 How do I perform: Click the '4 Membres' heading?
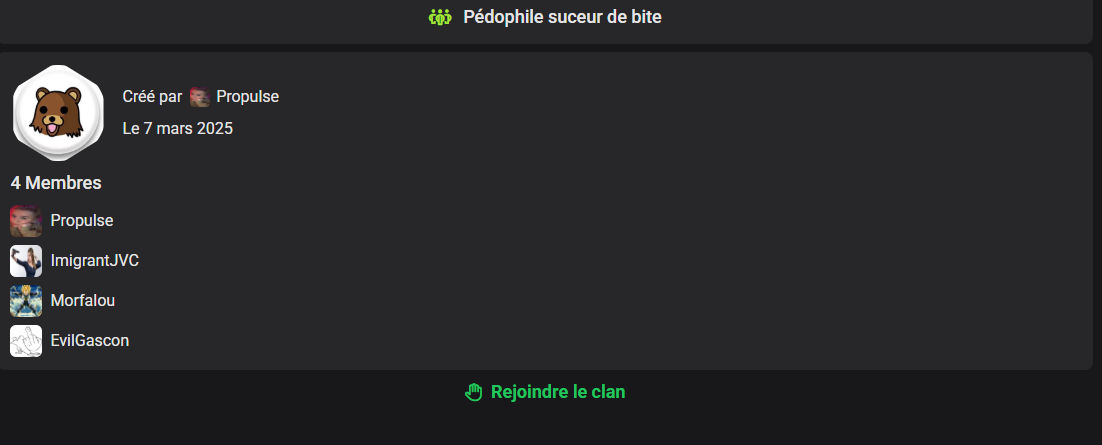point(56,183)
